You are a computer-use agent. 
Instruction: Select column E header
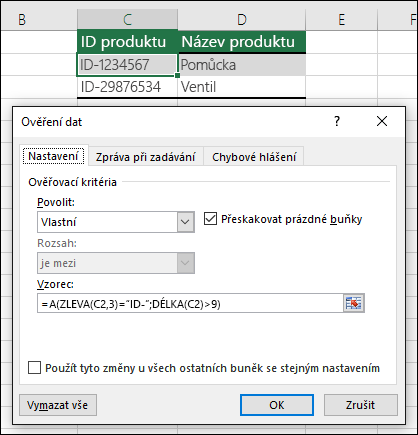click(342, 19)
